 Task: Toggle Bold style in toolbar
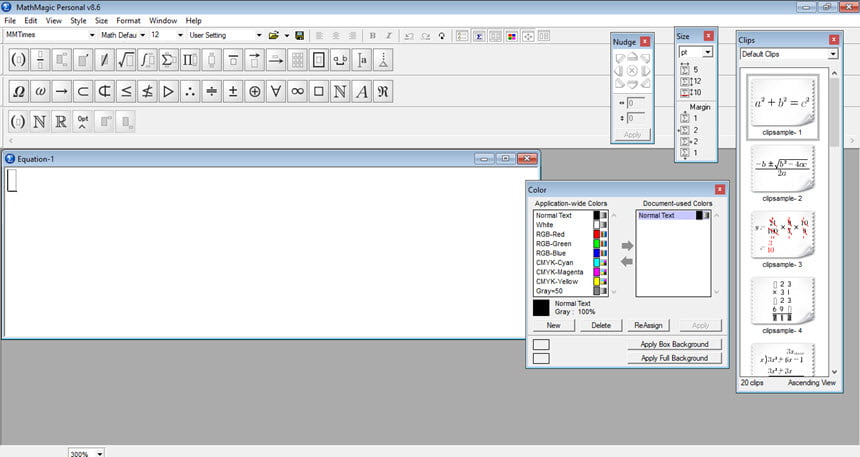tap(372, 36)
